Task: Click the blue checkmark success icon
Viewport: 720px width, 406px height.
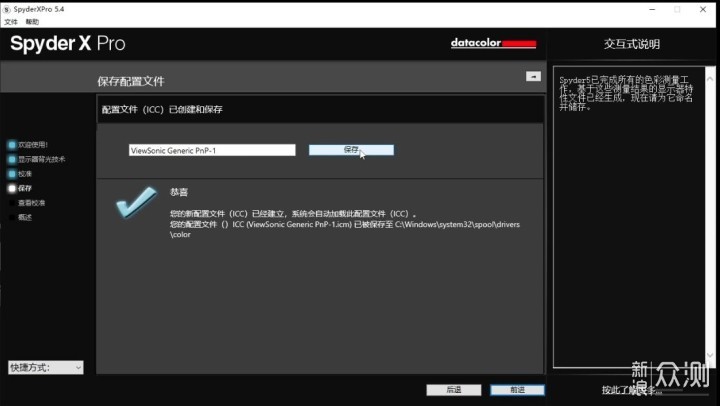Action: [x=136, y=202]
